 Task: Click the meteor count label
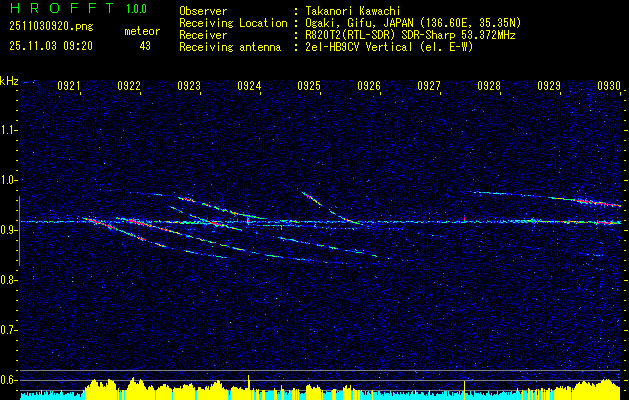pos(142,31)
